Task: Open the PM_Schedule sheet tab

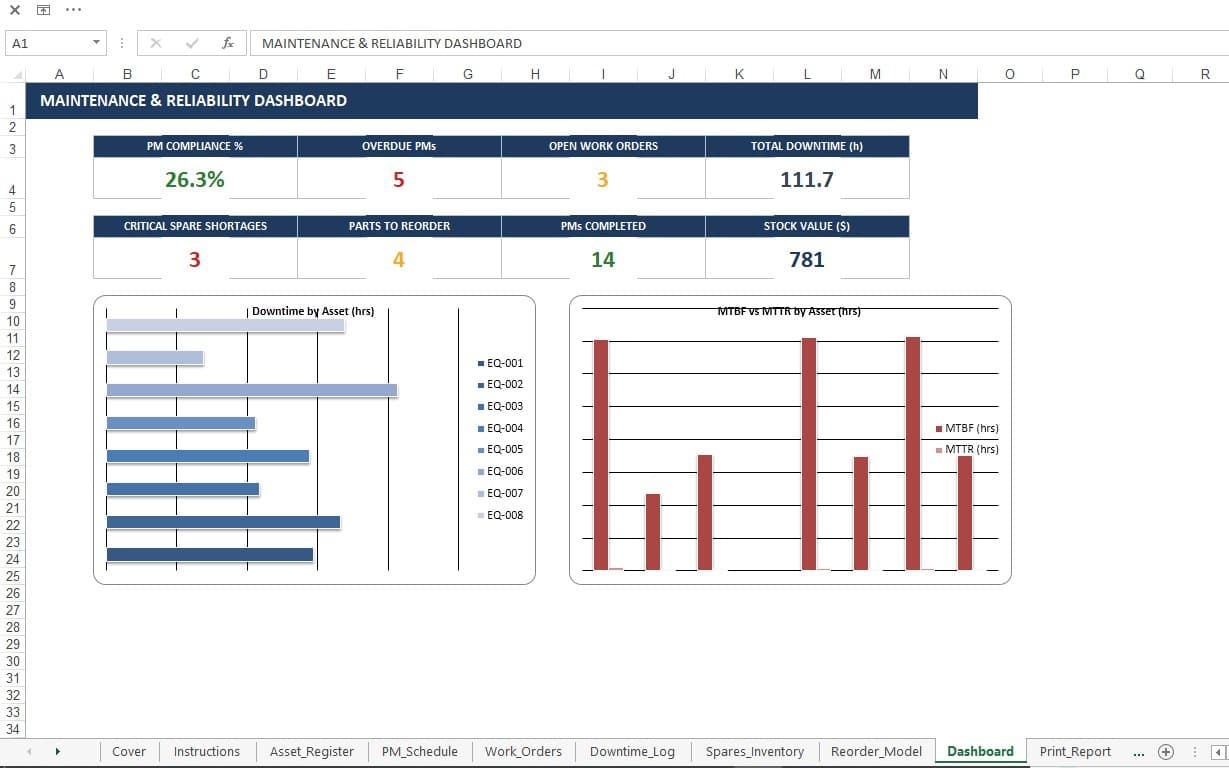Action: [x=420, y=752]
